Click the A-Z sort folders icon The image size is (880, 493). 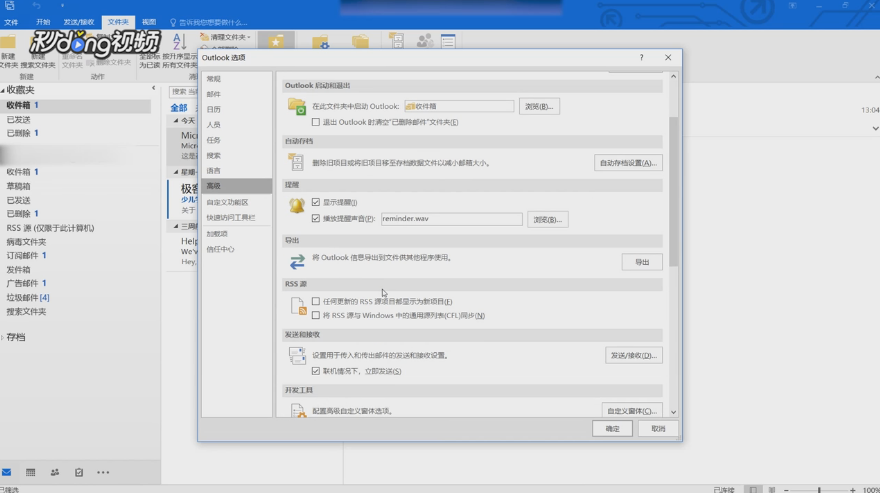(180, 42)
